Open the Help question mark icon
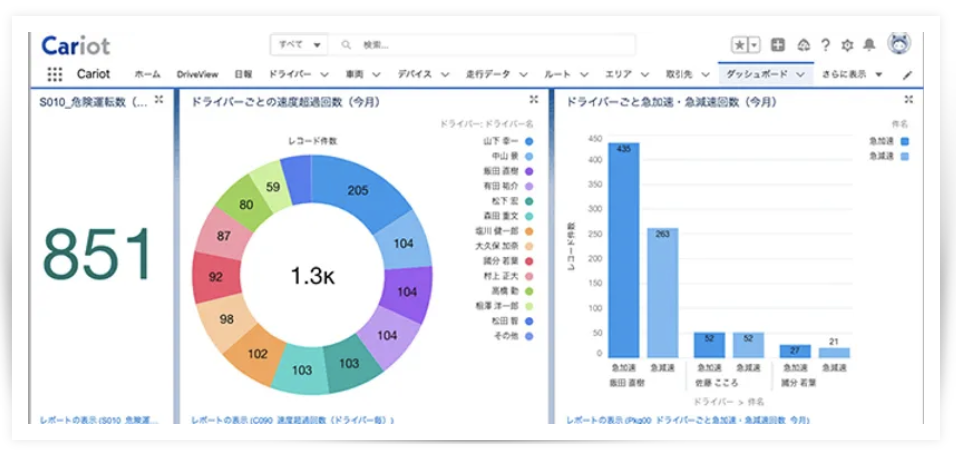This screenshot has width=956, height=462. click(x=825, y=45)
